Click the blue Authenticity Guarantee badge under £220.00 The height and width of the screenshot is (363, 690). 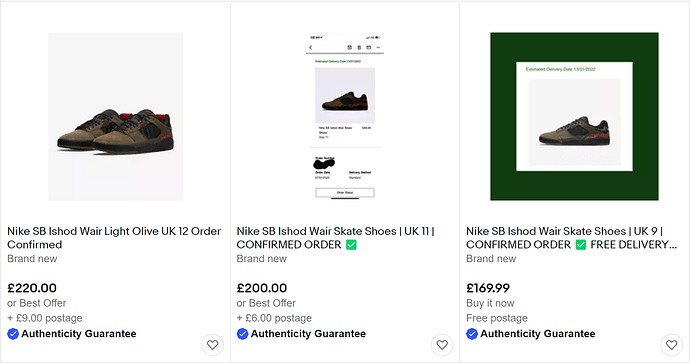click(13, 334)
